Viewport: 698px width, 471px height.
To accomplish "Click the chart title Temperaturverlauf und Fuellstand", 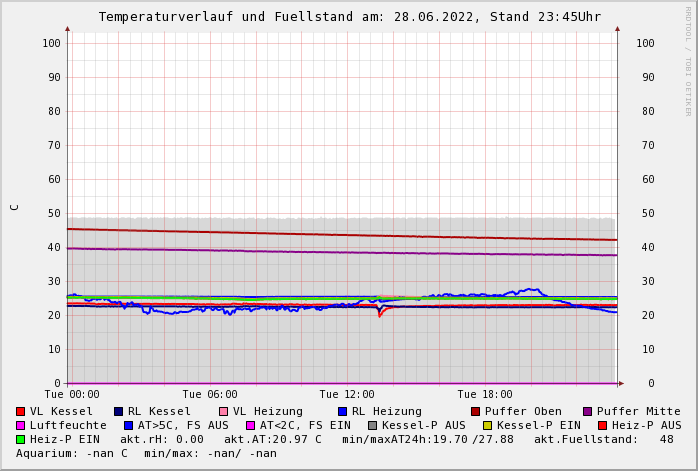I will pos(349,17).
